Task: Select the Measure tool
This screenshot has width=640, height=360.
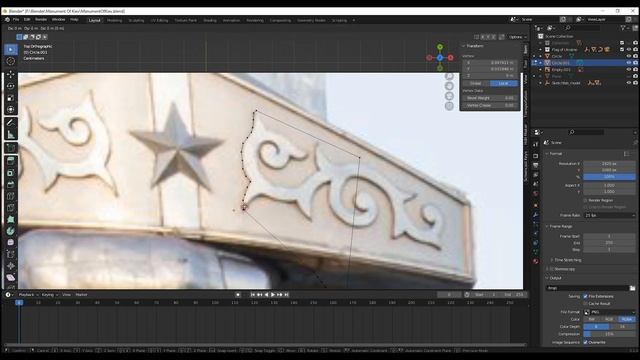Action: (x=11, y=134)
